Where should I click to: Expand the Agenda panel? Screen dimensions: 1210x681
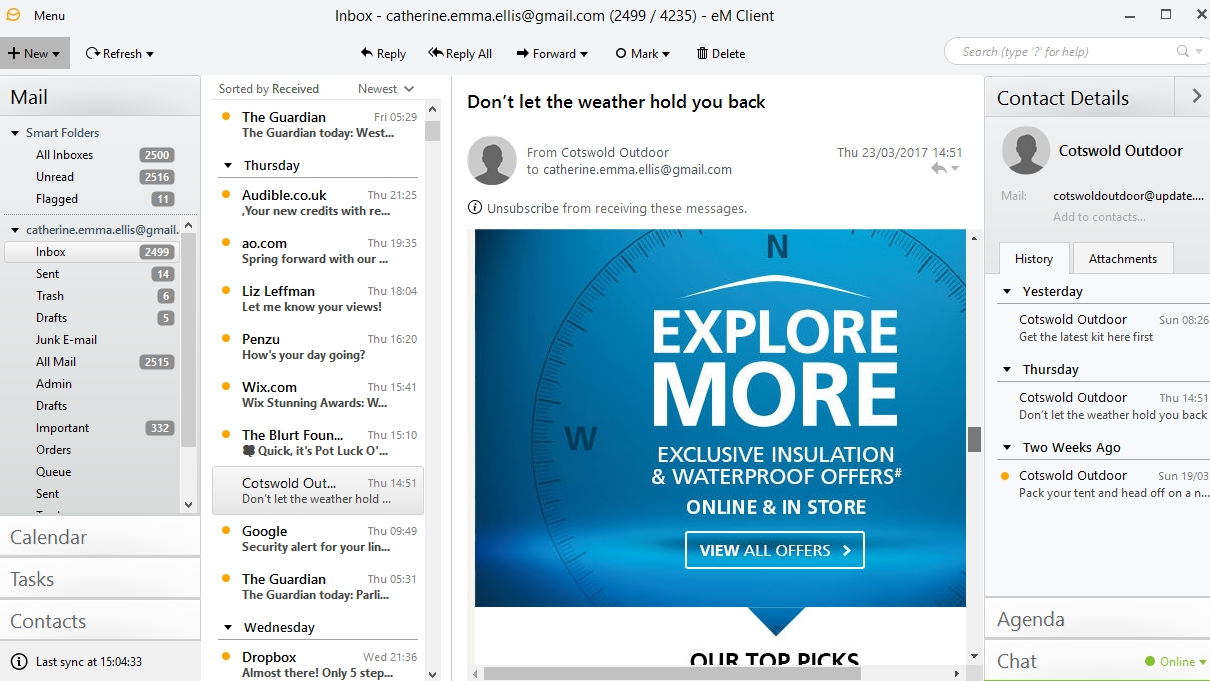[1097, 619]
